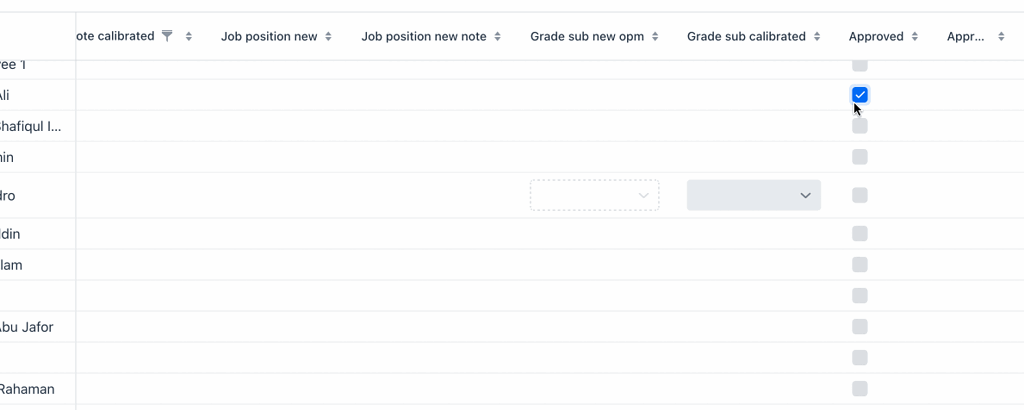Open Grade sub calibrated dropdown
Screen dimensions: 1024x410
[x=754, y=195]
